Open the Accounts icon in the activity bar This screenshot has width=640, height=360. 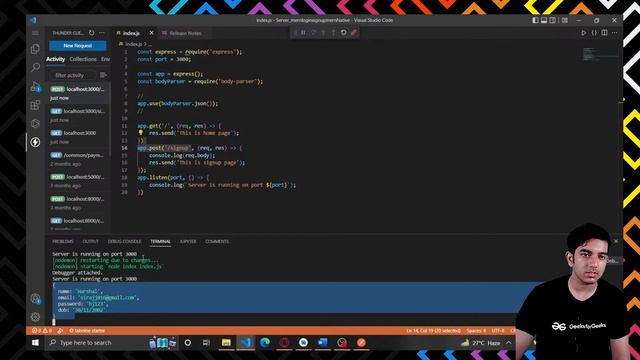[35, 299]
